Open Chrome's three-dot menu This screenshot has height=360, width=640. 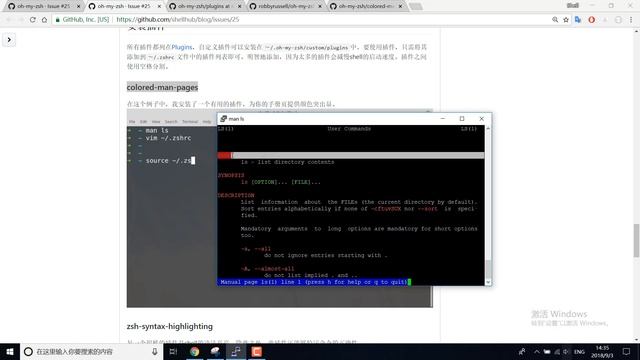(631, 20)
